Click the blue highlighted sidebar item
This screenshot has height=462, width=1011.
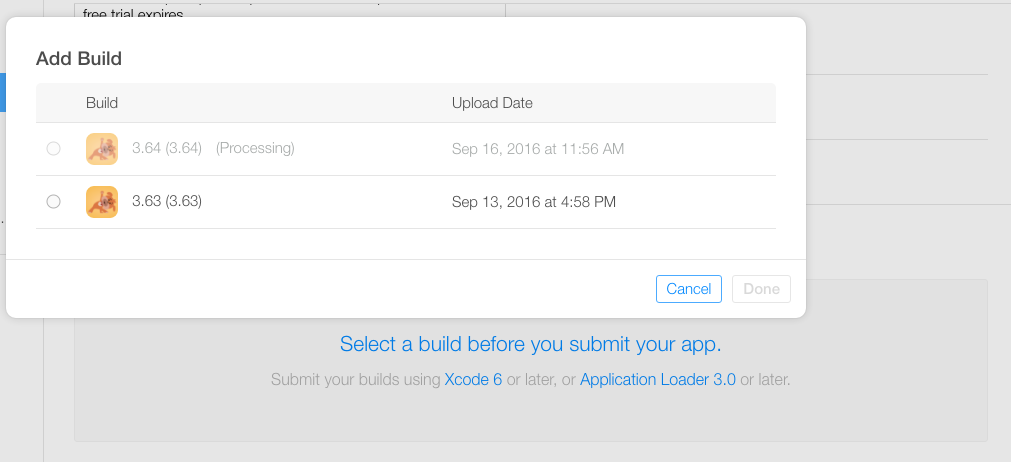[3, 92]
